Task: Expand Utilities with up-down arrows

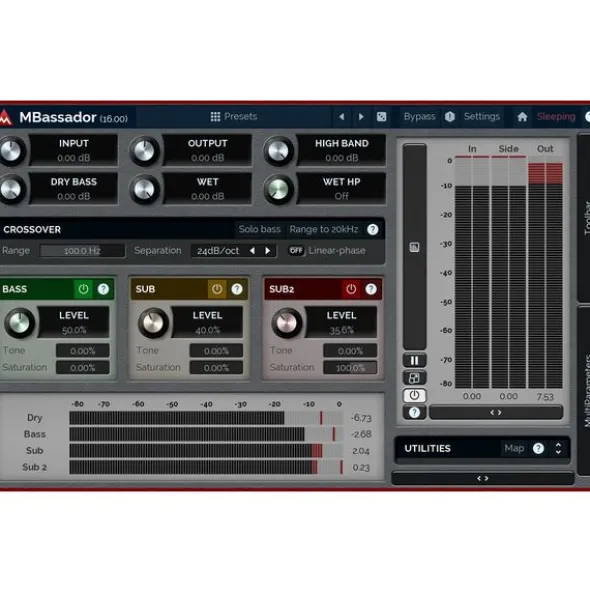Action: click(558, 448)
